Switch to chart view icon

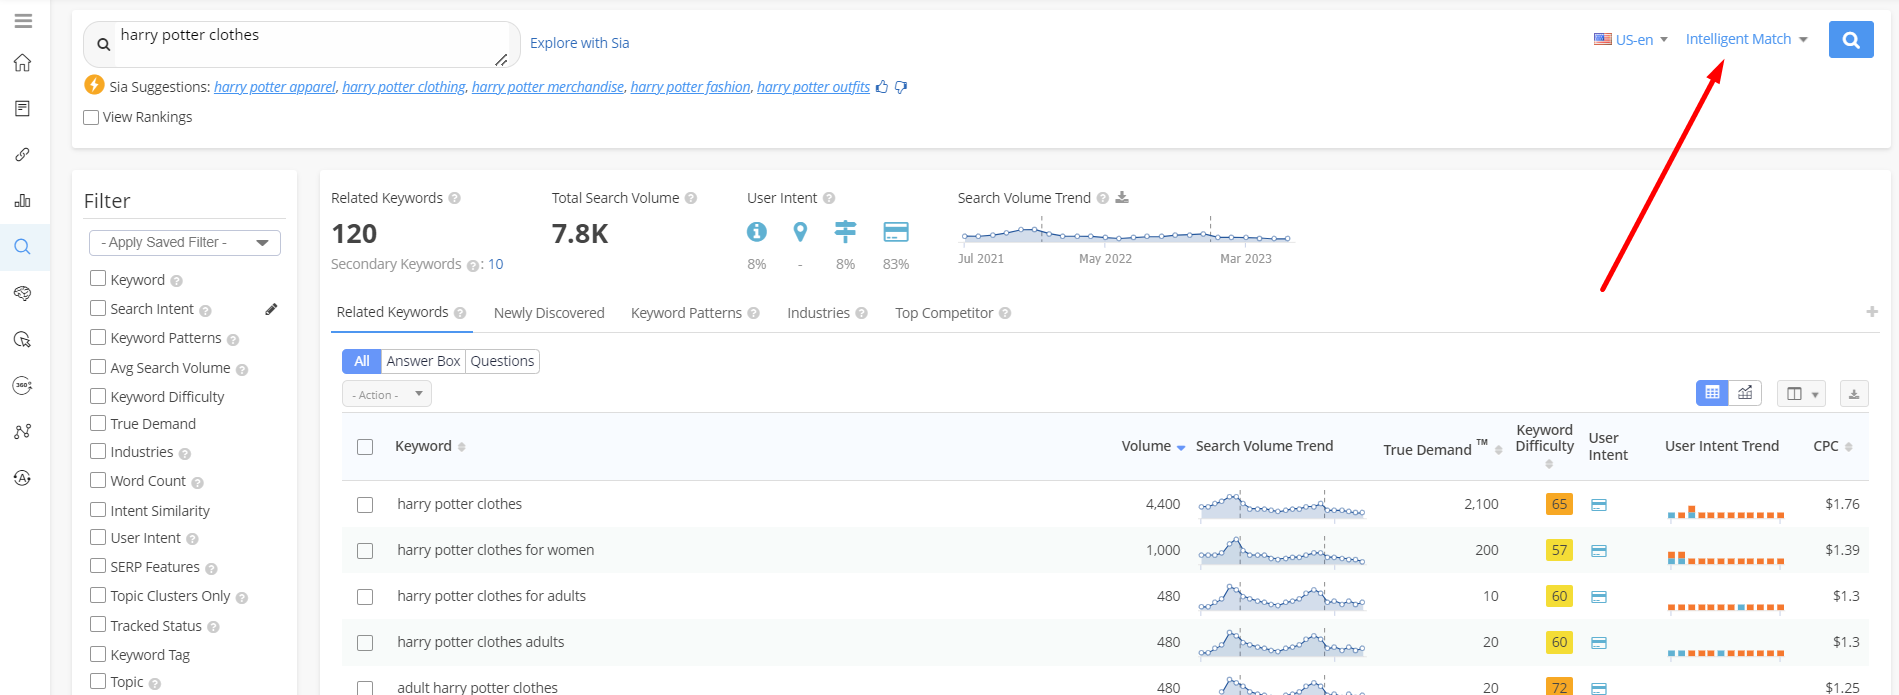pos(1745,393)
